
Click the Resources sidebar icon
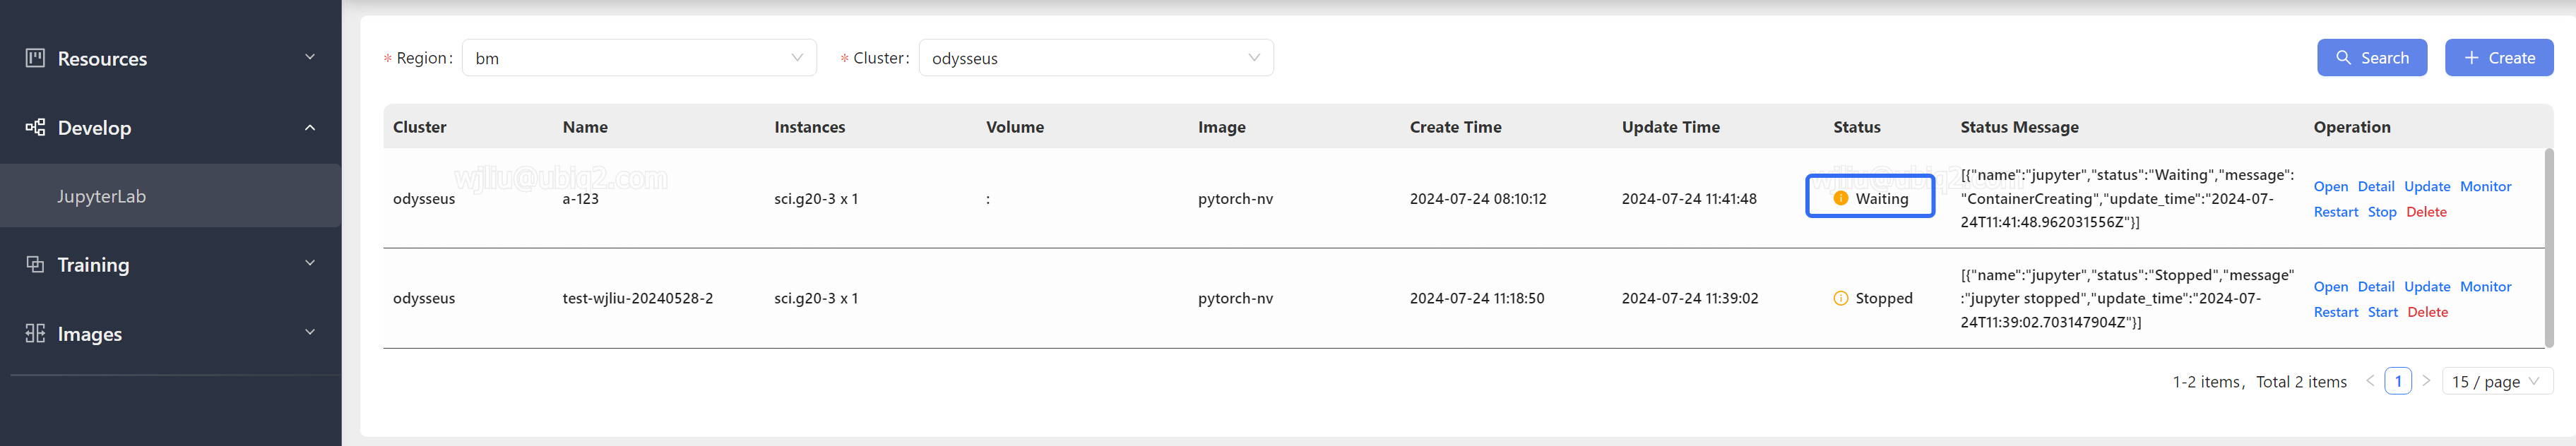[x=35, y=58]
